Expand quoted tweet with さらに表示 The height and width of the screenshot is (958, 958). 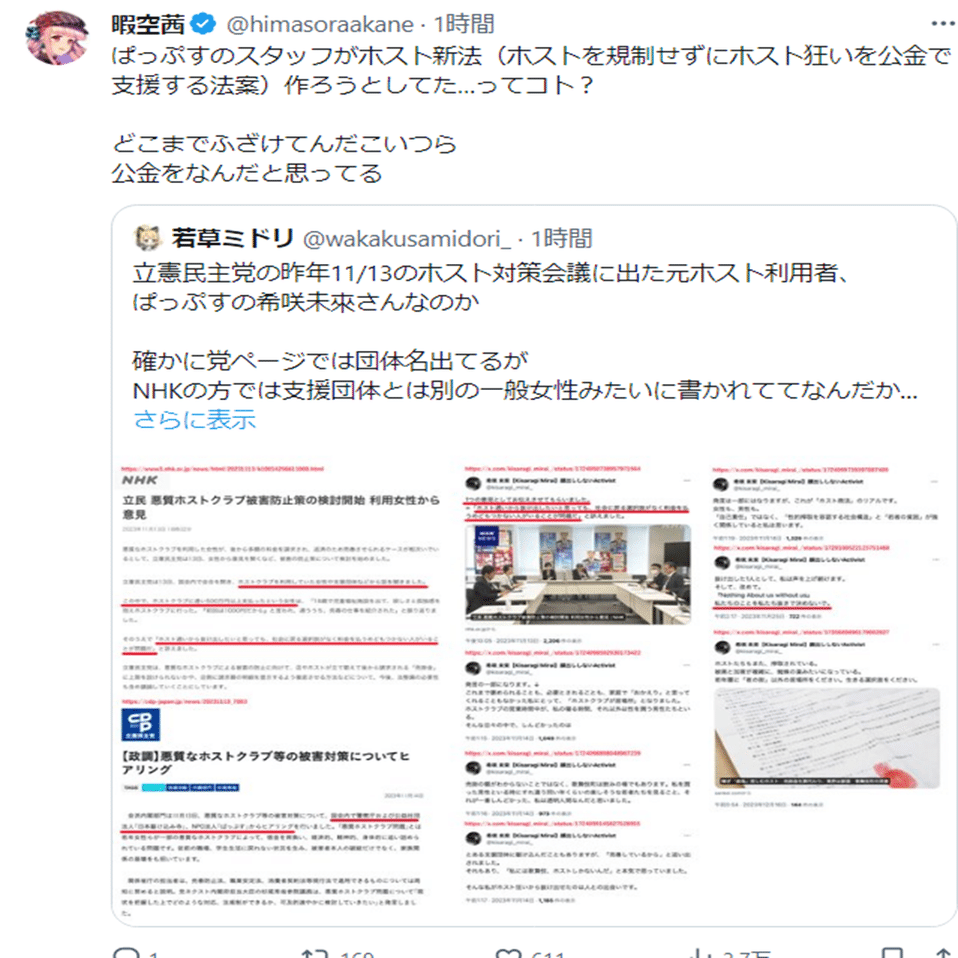tap(194, 420)
